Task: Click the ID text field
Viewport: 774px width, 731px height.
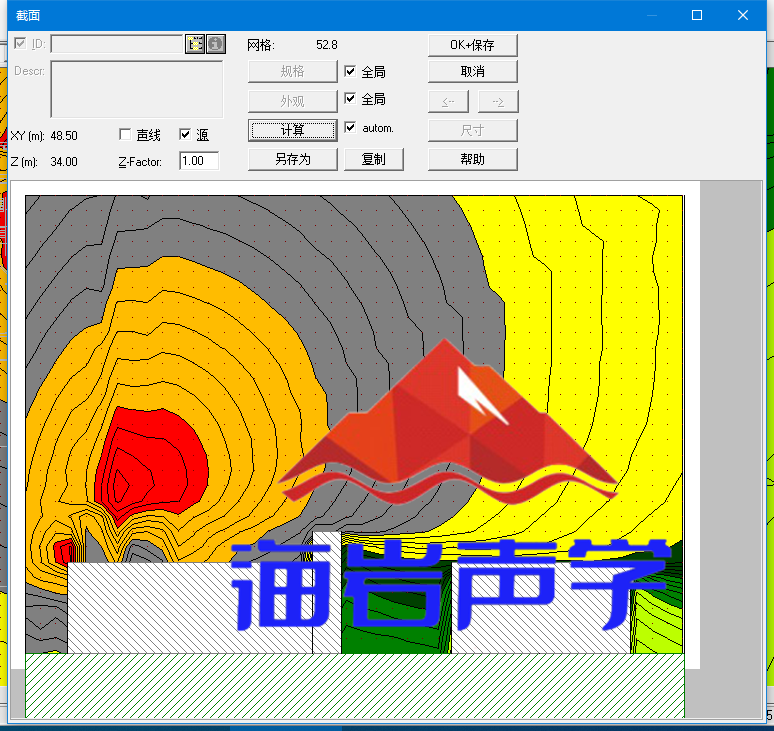Action: (117, 44)
